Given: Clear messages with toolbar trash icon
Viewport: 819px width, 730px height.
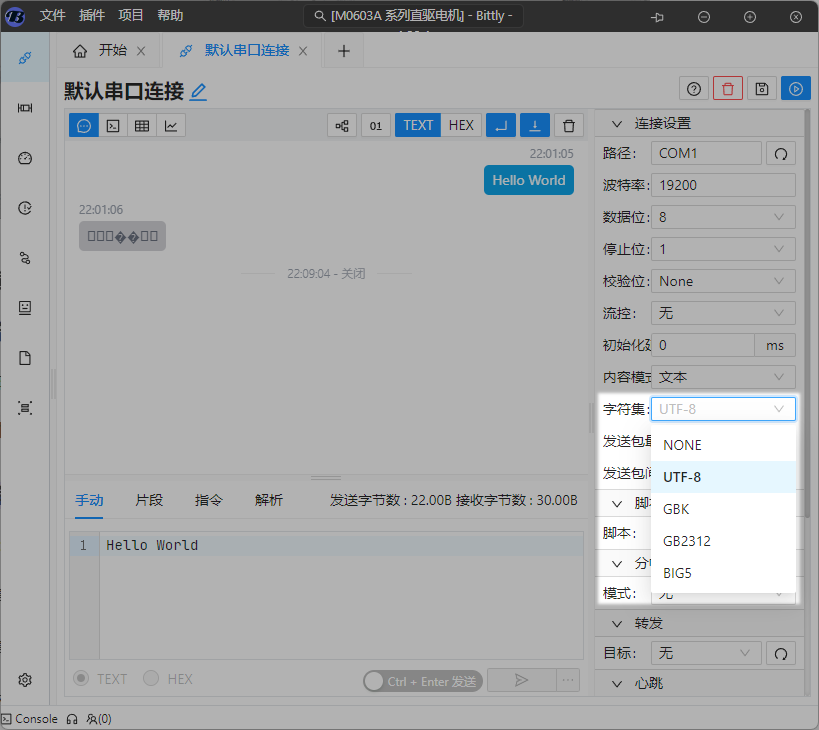Looking at the screenshot, I should 569,125.
